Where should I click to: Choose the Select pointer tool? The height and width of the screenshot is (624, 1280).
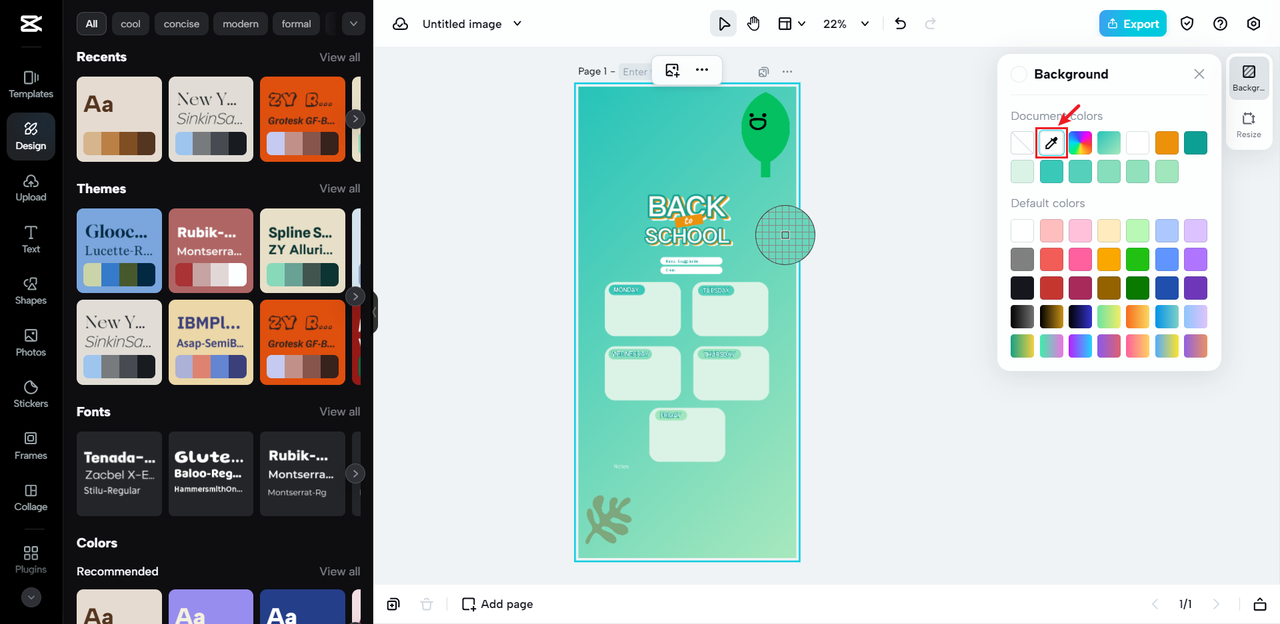(x=723, y=24)
